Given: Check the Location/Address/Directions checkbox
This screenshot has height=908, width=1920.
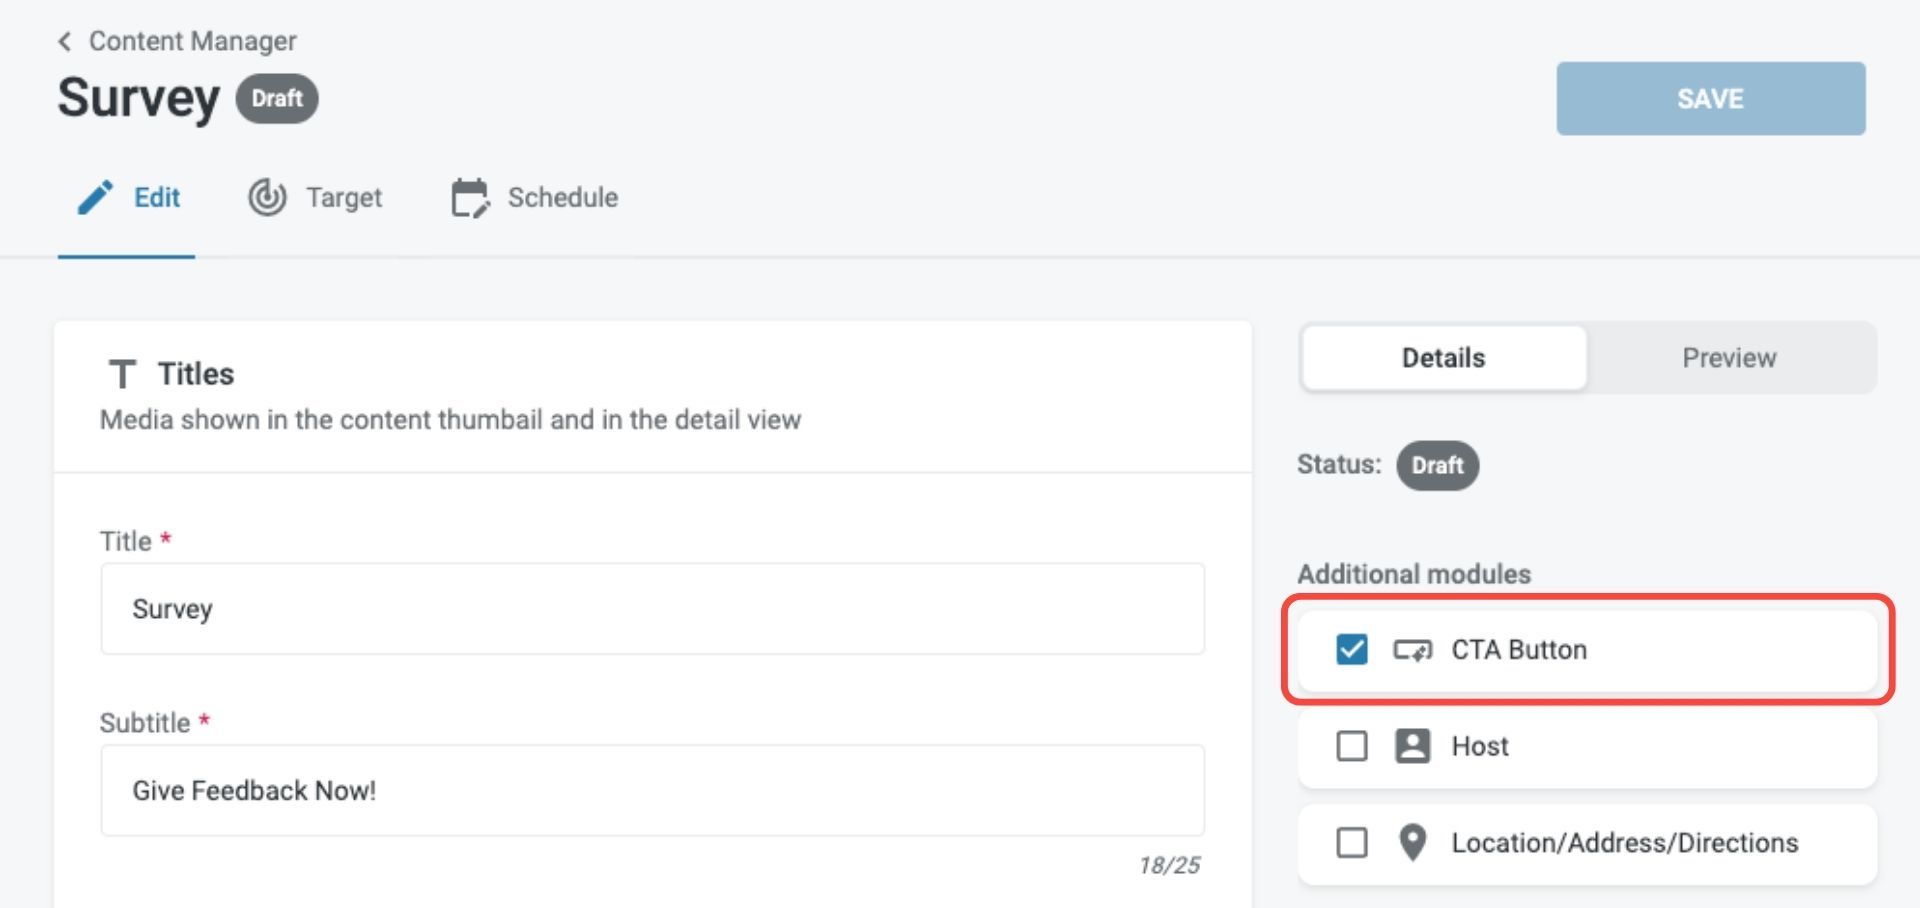Looking at the screenshot, I should [1351, 843].
